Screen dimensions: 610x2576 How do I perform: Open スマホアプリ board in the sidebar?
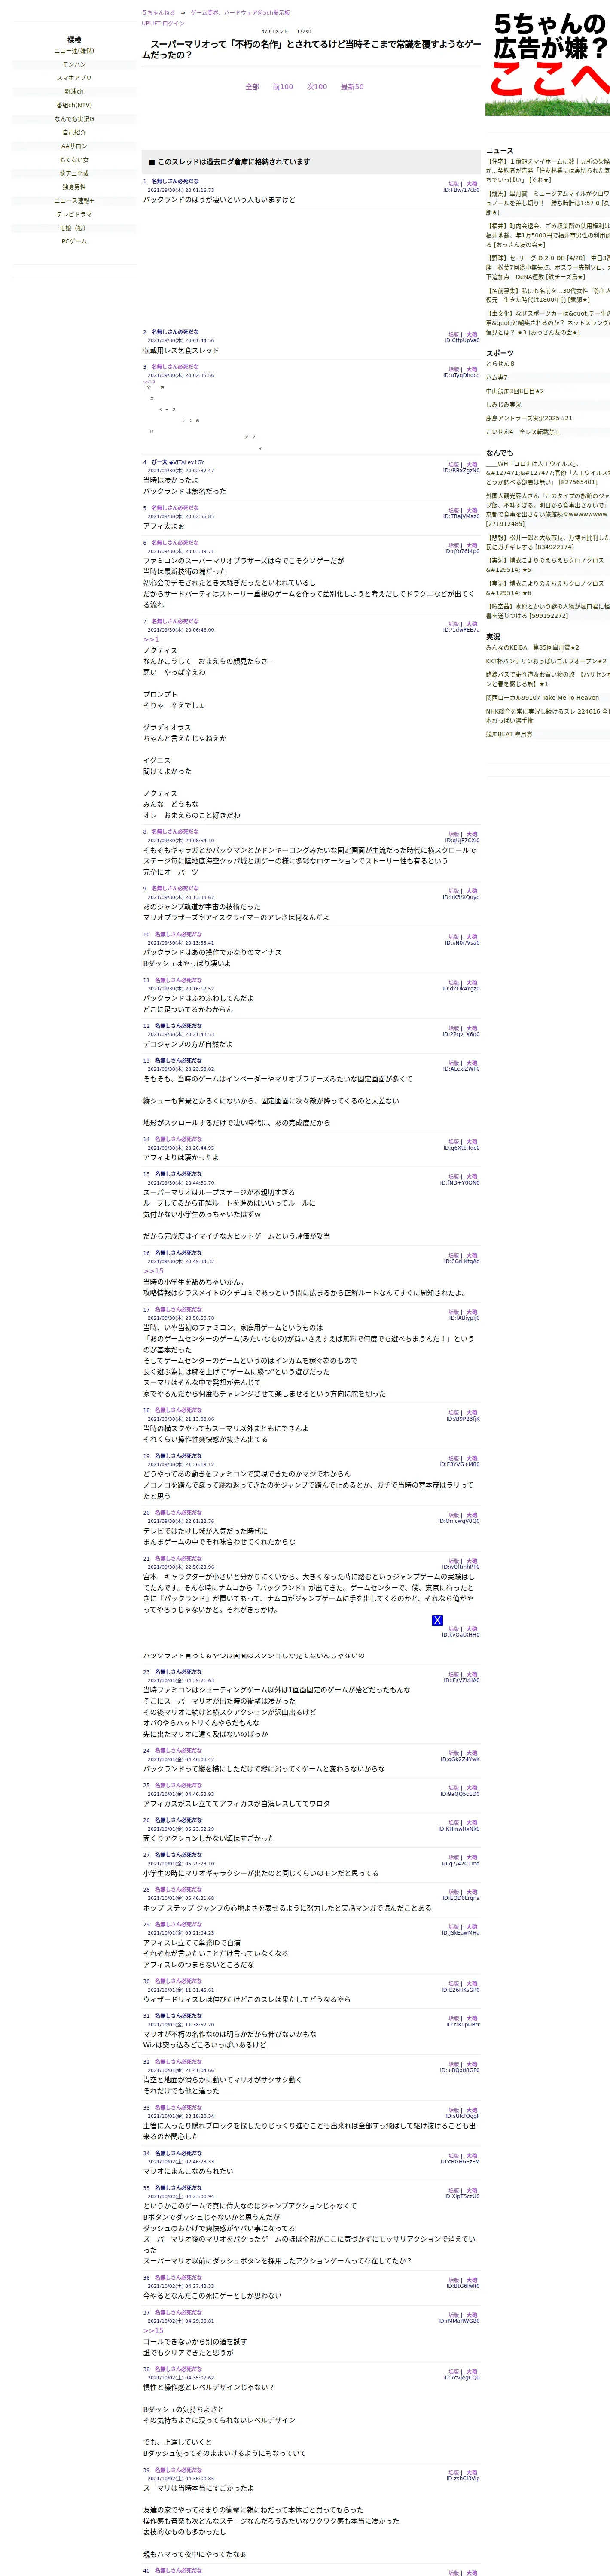click(x=74, y=78)
